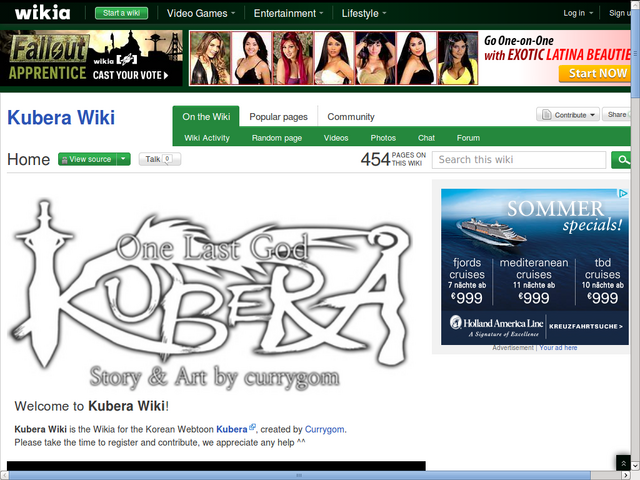Viewport: 640px width, 480px height.
Task: Click the Wikia logo
Action: click(x=42, y=13)
